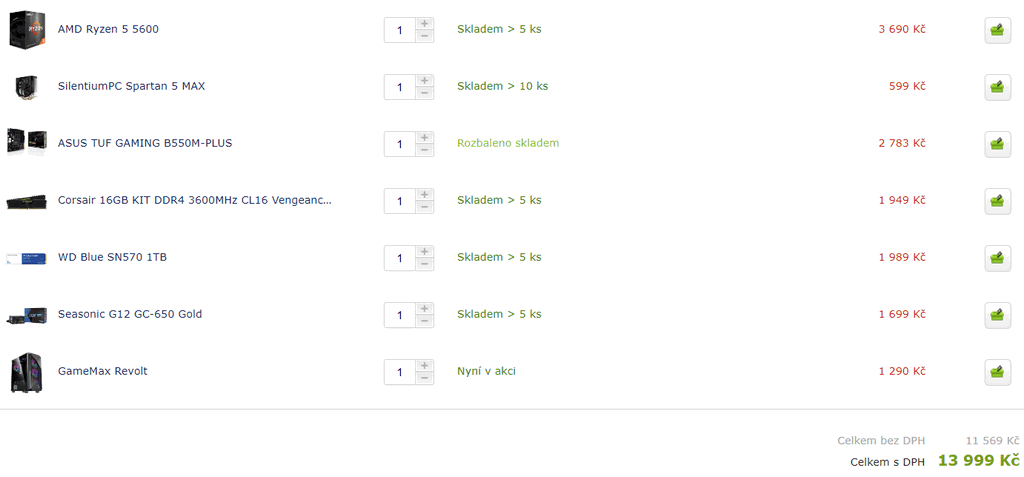Decrease quantity of WD Blue SN570 1TB
Screen dimensions: 1024x477
424,265
